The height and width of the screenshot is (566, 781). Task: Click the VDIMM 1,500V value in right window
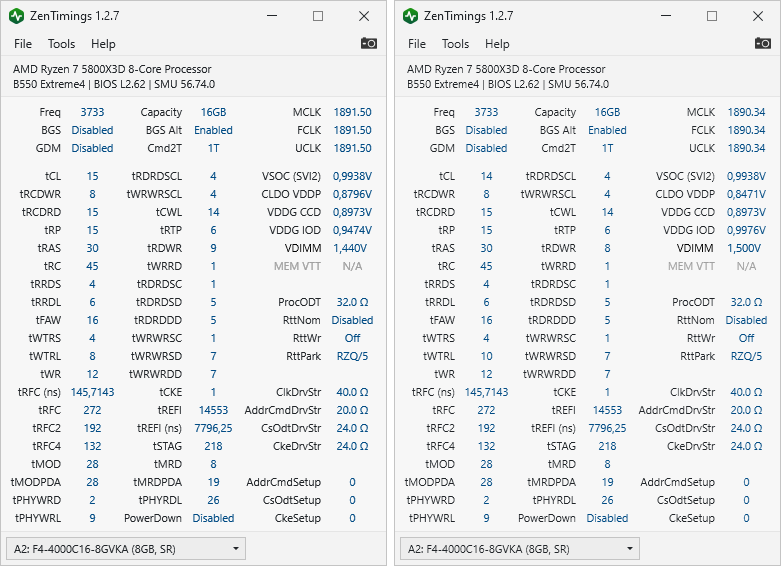[745, 248]
